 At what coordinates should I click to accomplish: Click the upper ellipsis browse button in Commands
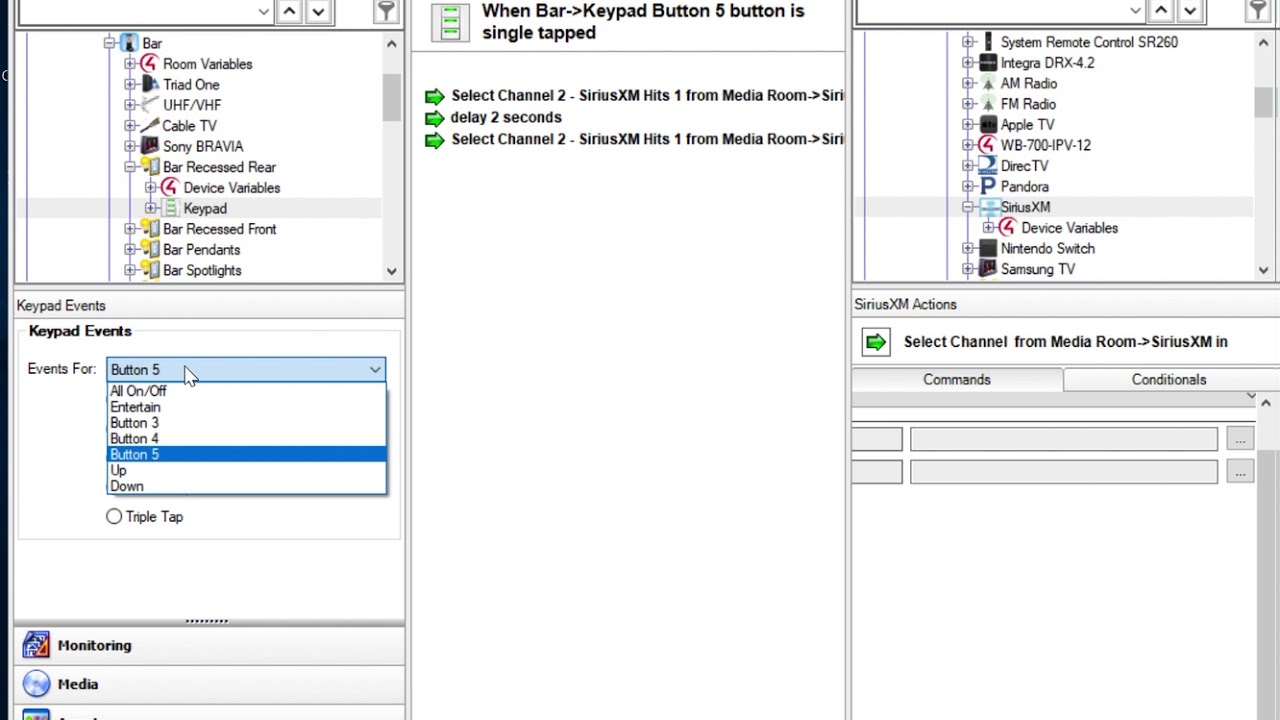tap(1240, 439)
